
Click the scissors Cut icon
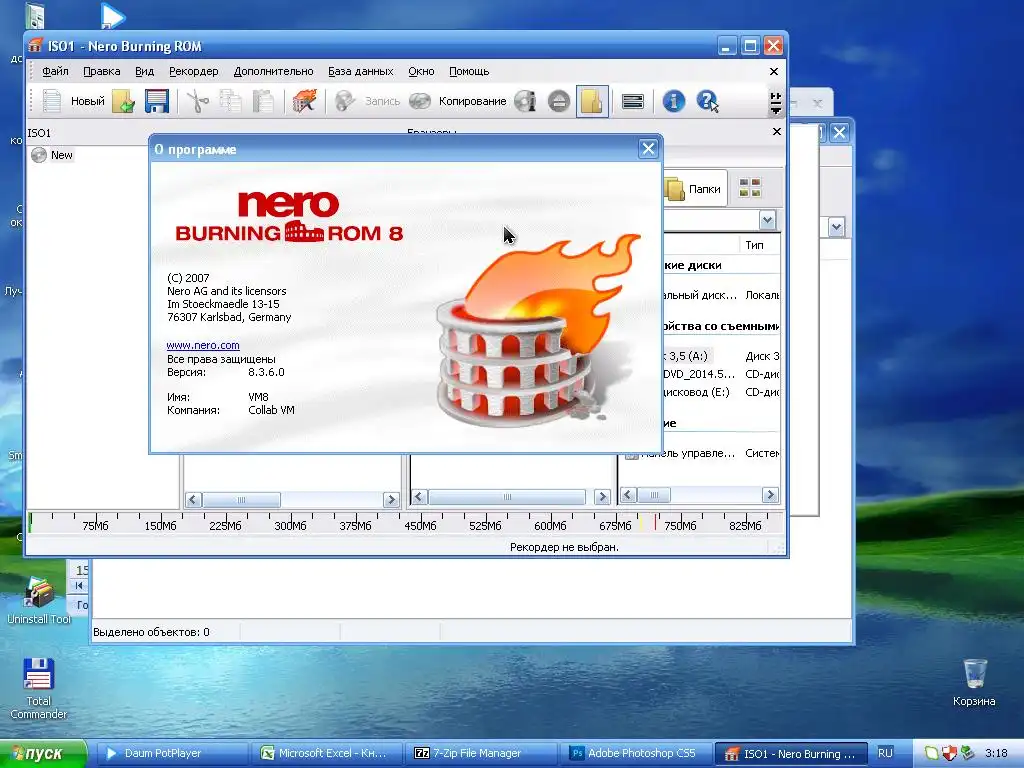(x=197, y=101)
